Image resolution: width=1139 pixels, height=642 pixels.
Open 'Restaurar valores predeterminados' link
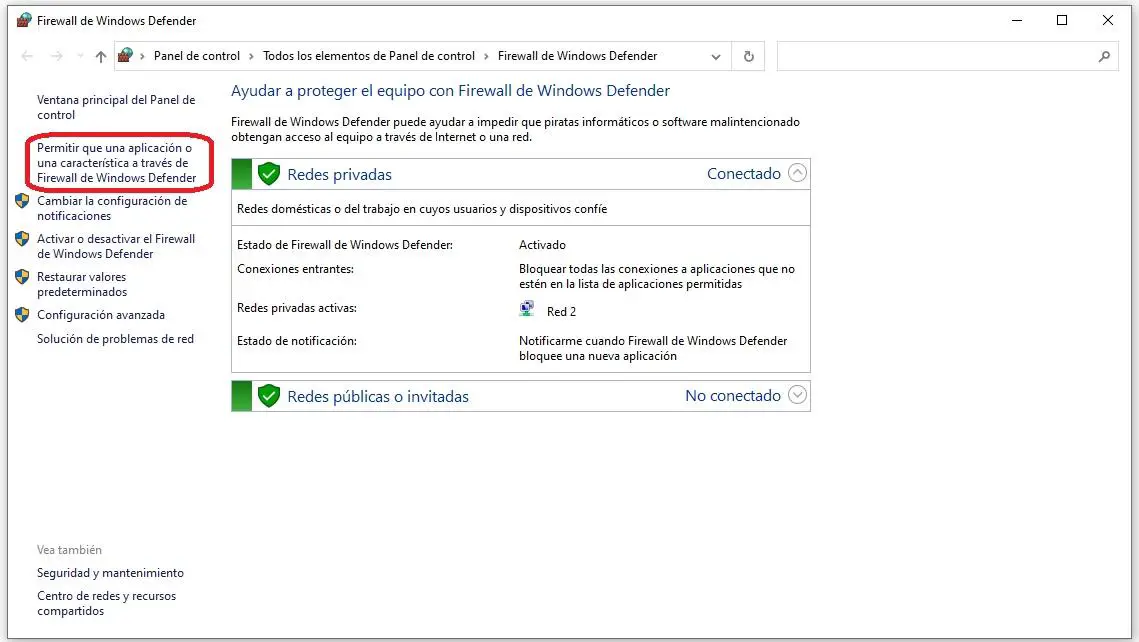(x=82, y=284)
